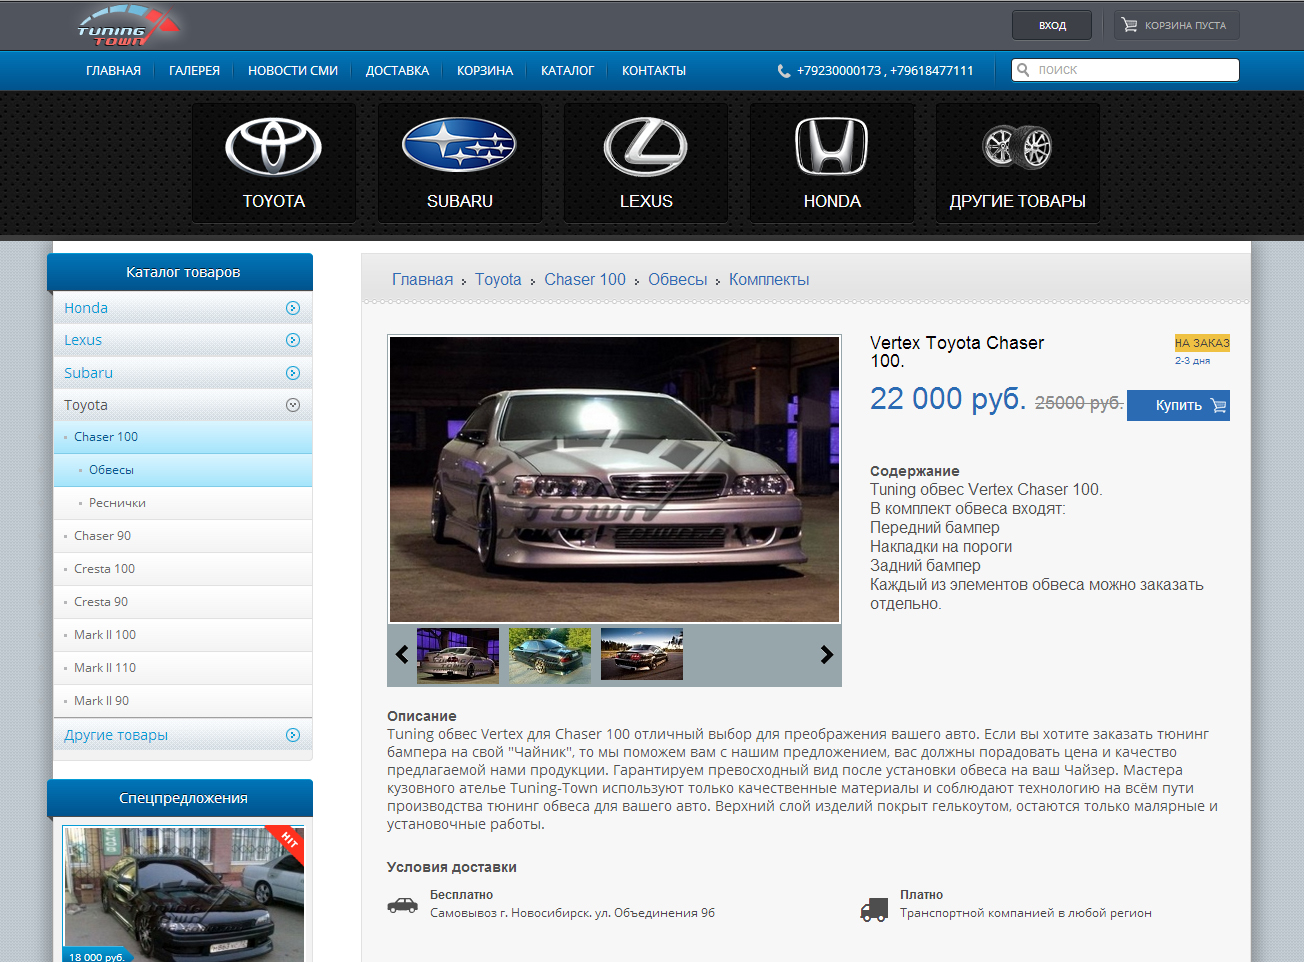Click the search magnifier icon
The width and height of the screenshot is (1304, 962).
coord(1023,70)
